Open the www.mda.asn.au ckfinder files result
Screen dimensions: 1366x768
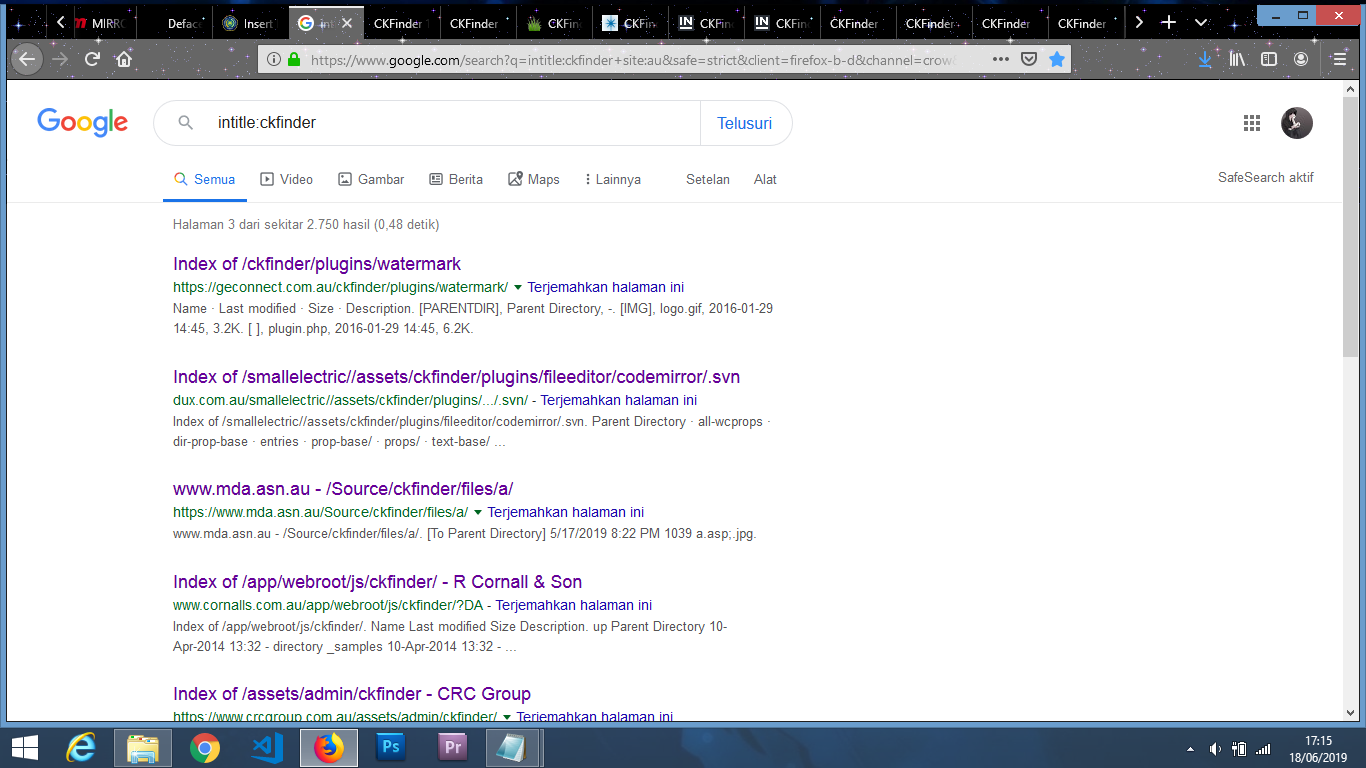click(343, 489)
